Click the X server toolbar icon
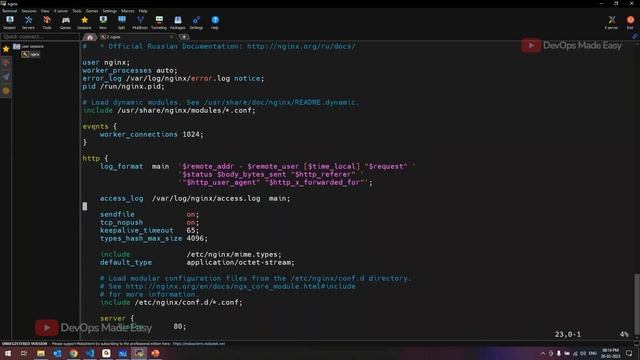Viewport: 640px width, 360px height. [611, 22]
